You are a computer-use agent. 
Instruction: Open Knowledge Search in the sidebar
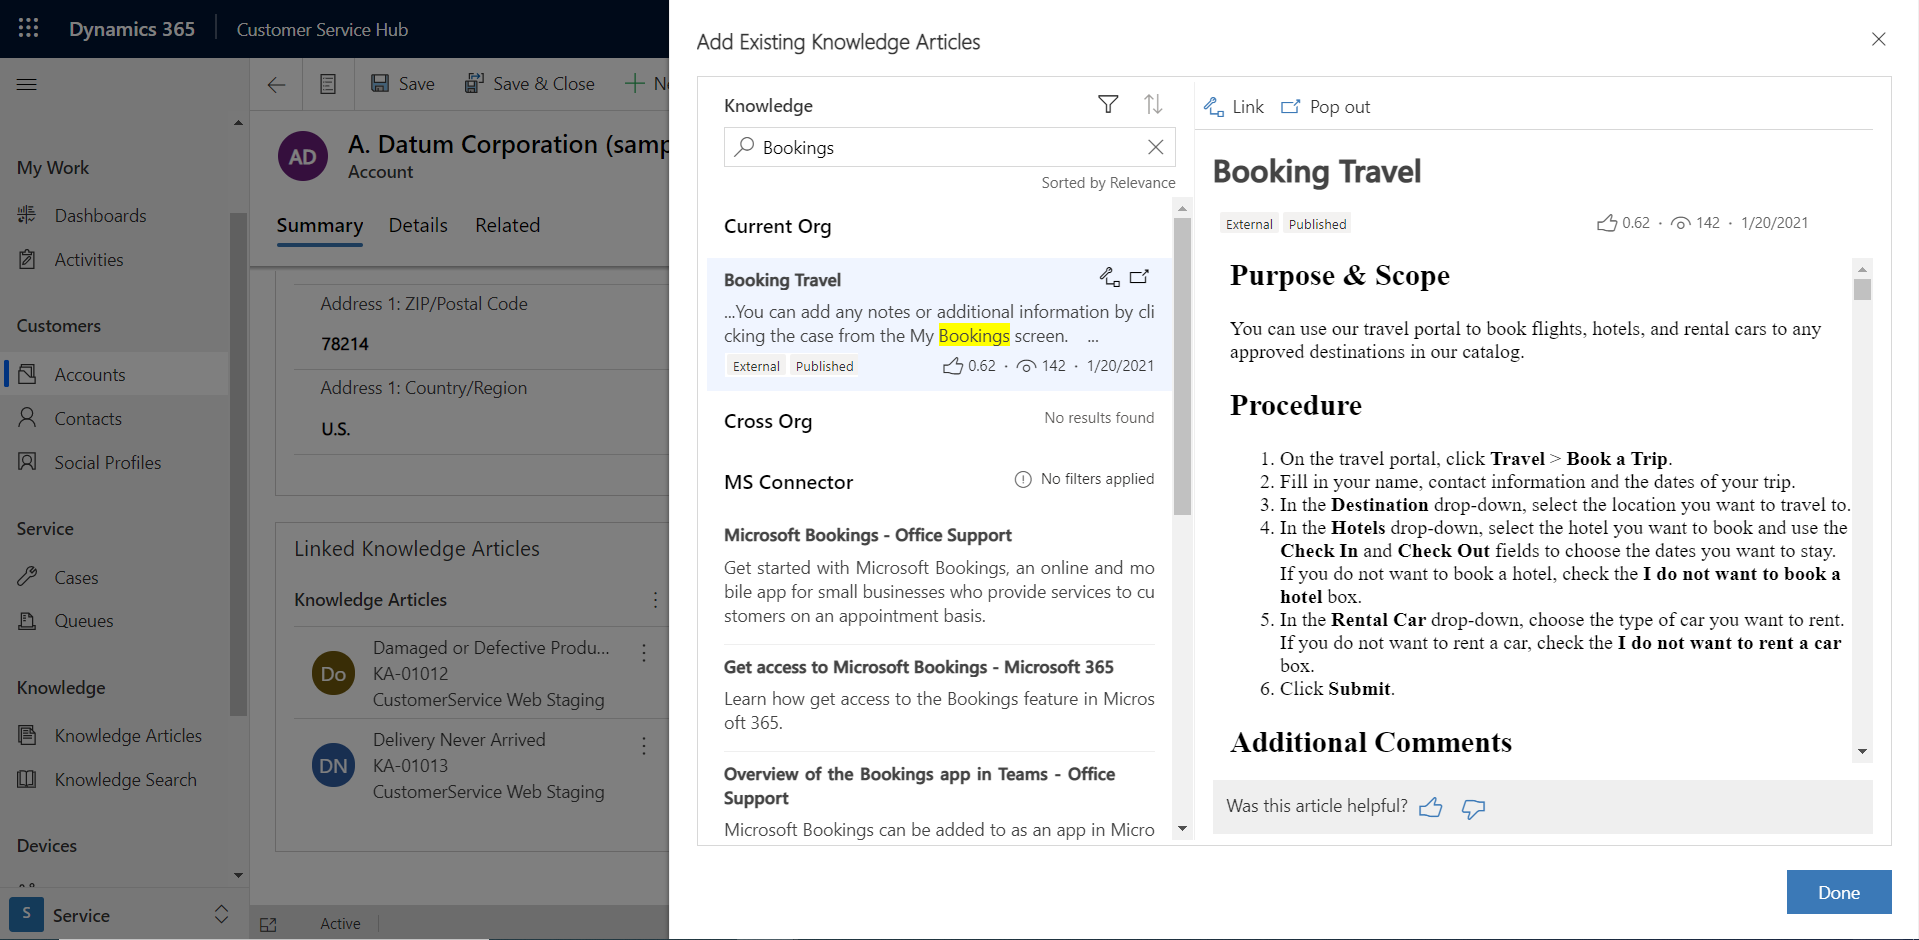(x=125, y=779)
